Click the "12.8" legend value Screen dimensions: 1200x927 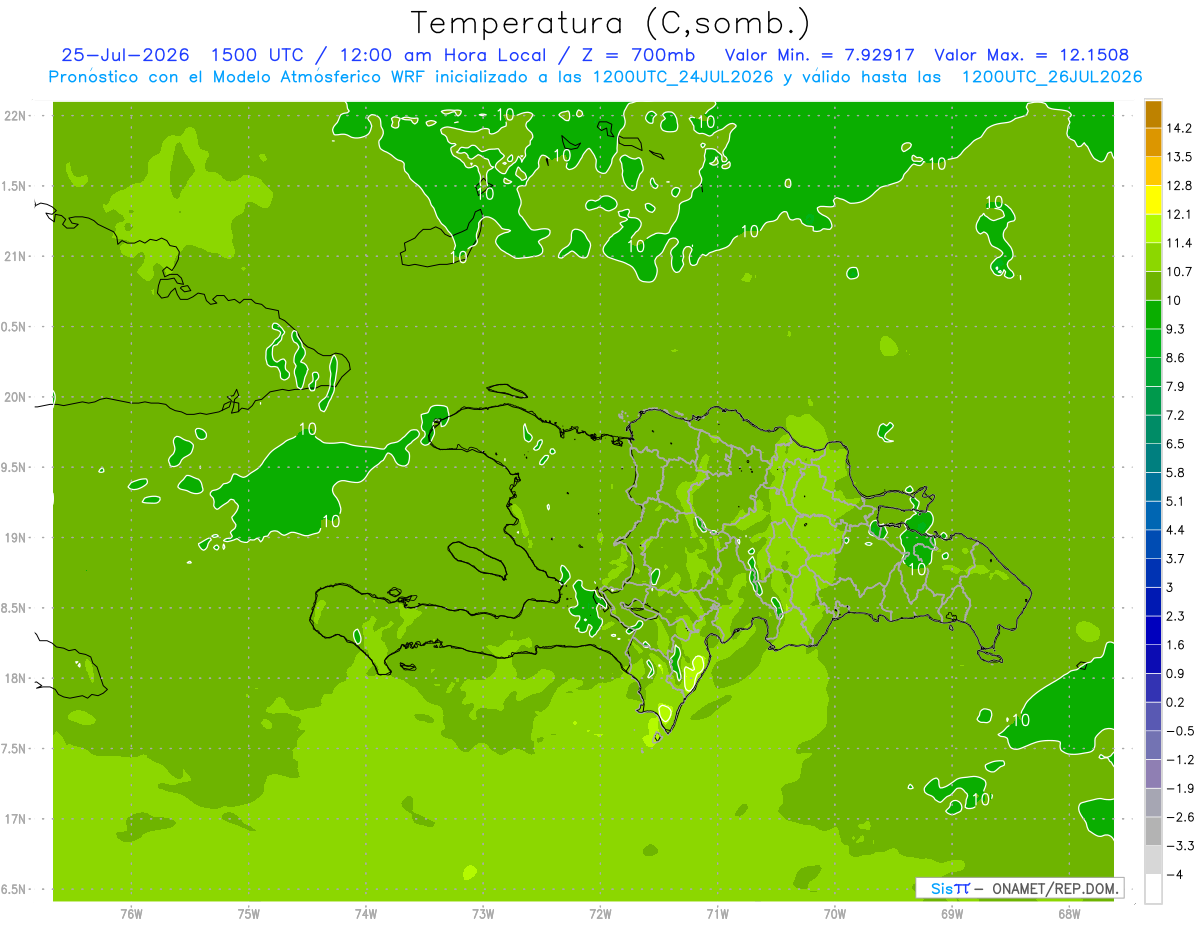click(x=1179, y=186)
